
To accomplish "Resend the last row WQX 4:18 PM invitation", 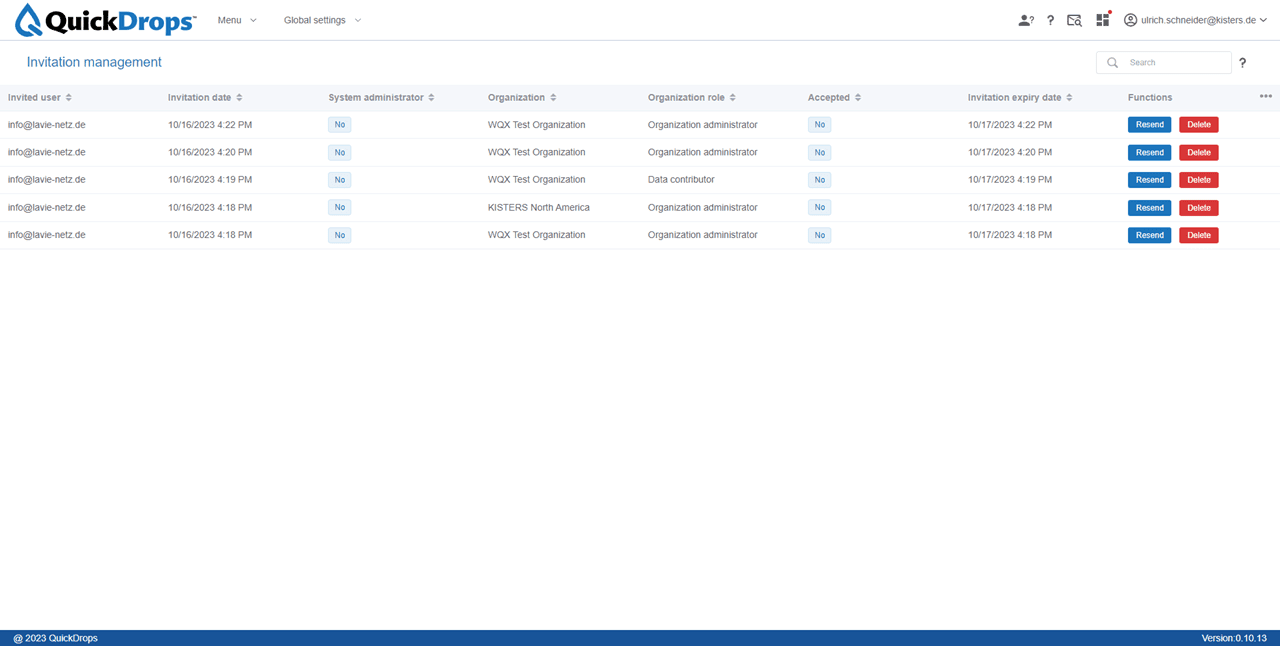I will (1149, 235).
